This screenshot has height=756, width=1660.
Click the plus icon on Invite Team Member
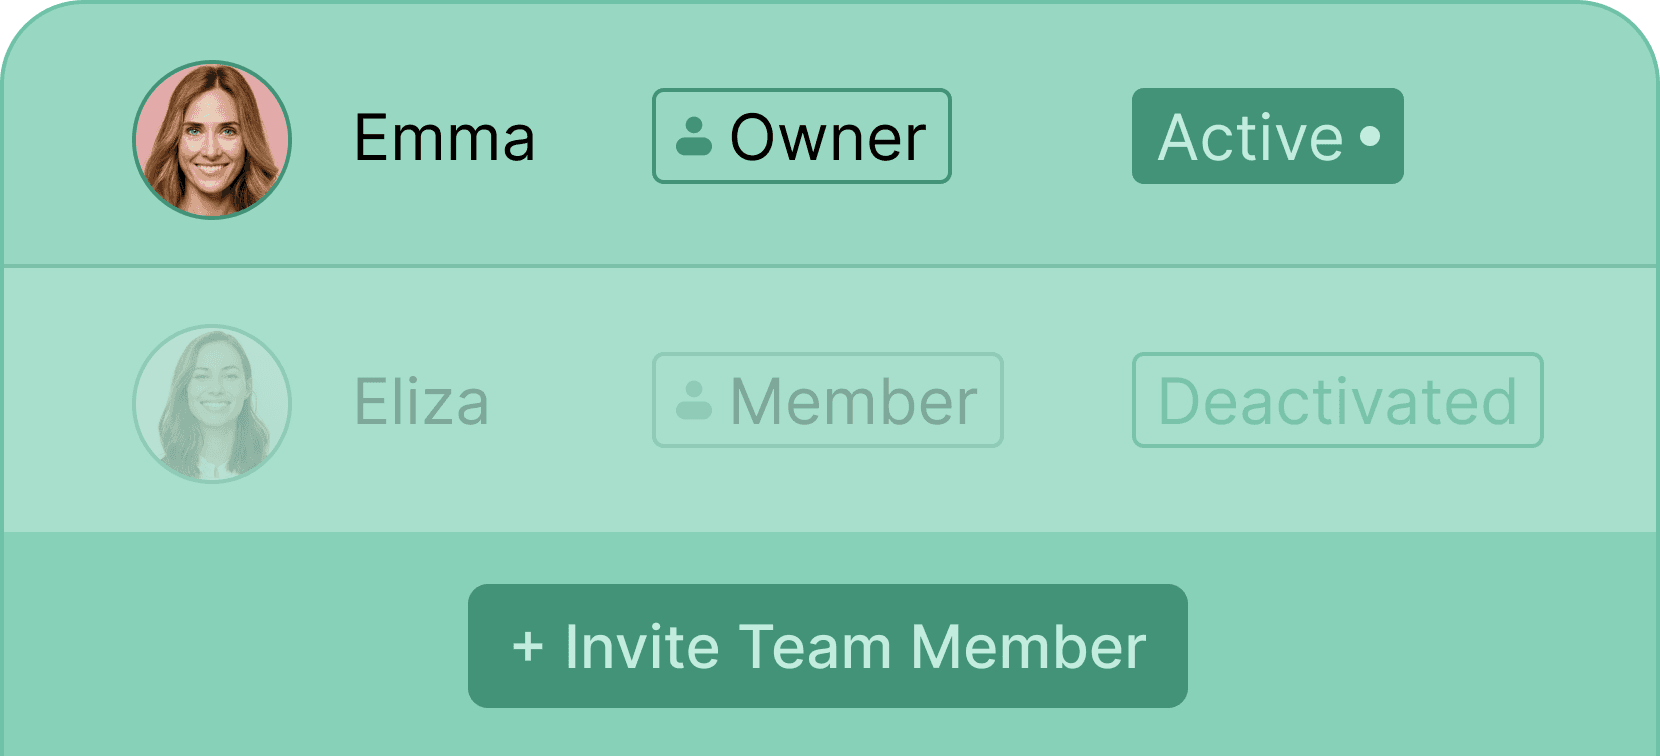click(x=527, y=646)
